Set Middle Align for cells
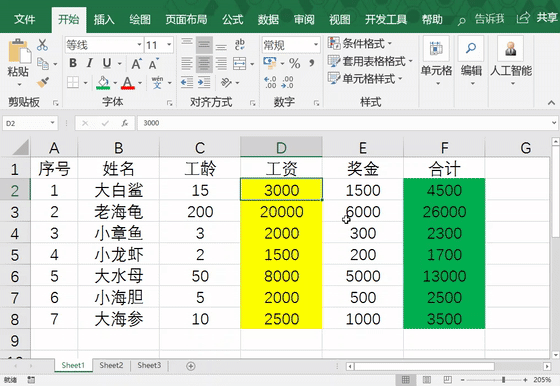This screenshot has width=560, height=386. 204,45
